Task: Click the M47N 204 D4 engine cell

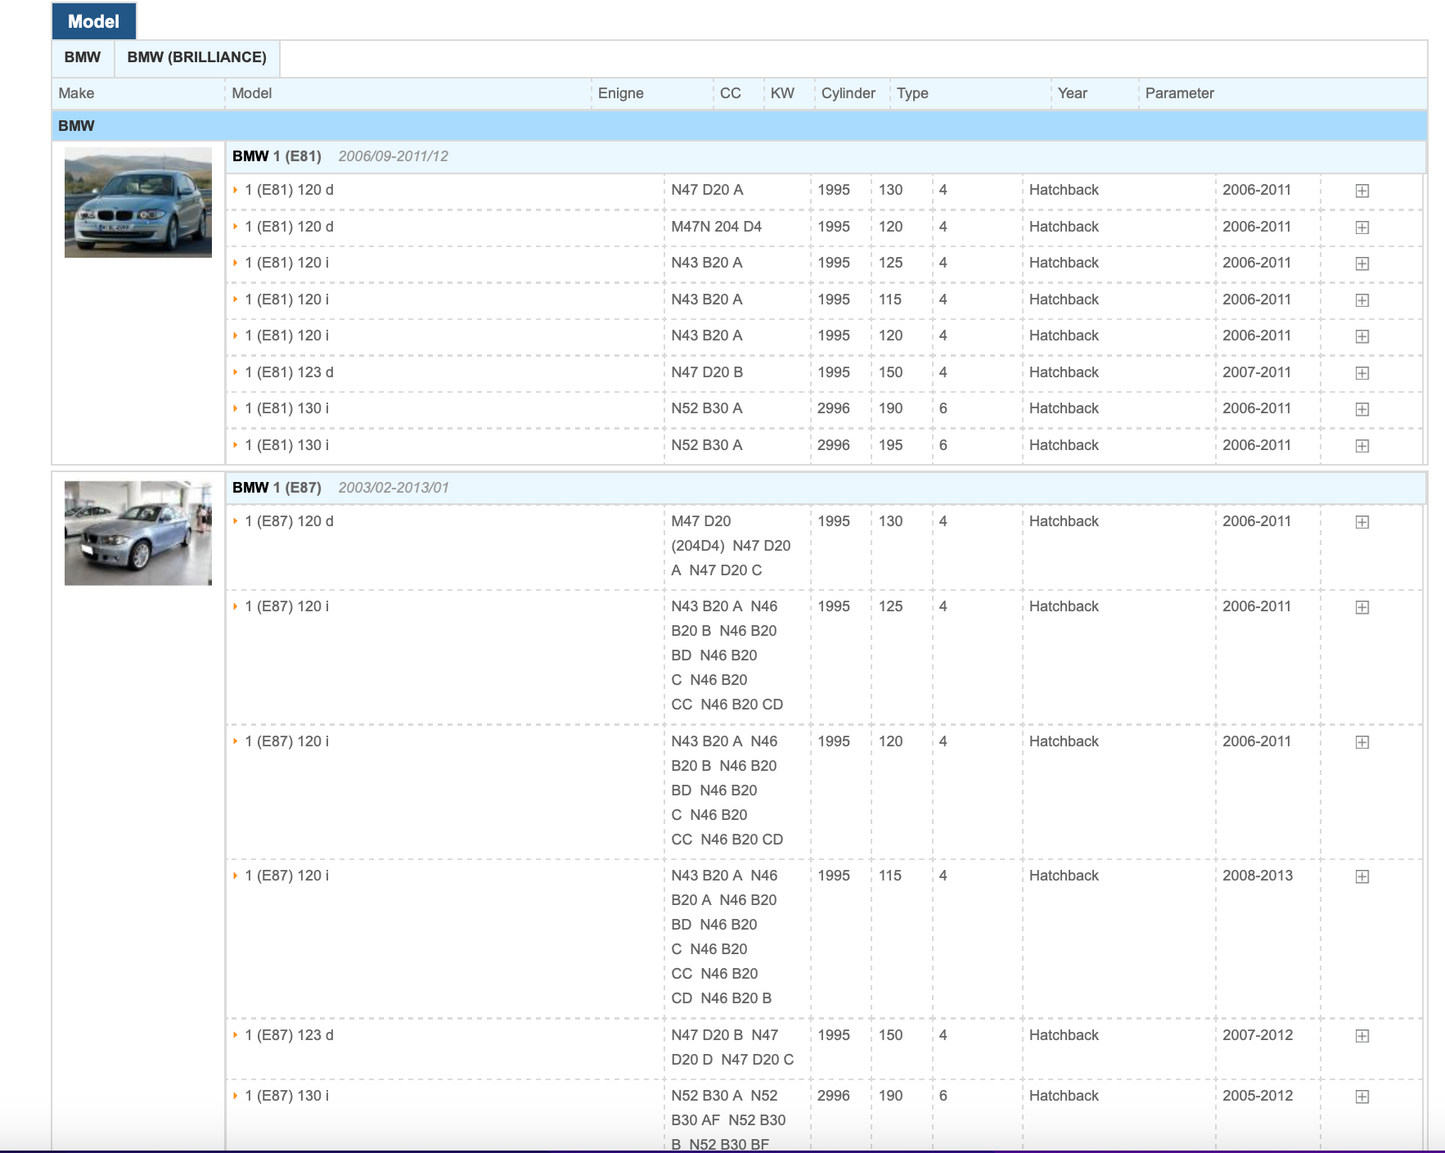Action: pyautogui.click(x=716, y=227)
